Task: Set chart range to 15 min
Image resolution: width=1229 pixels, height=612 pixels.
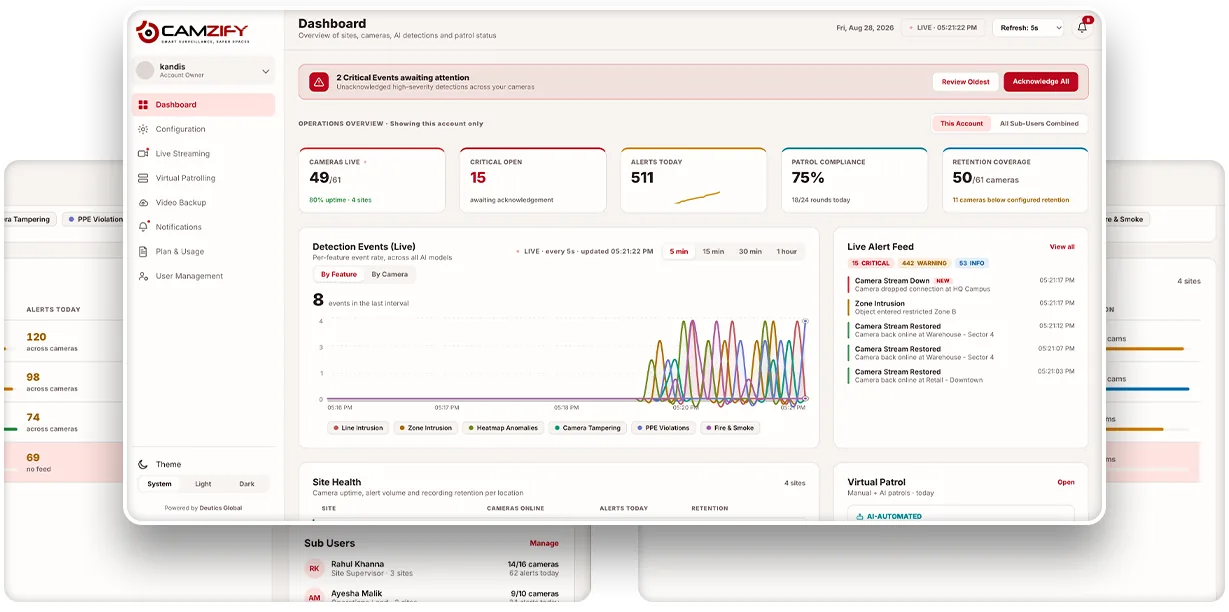Action: (x=713, y=252)
